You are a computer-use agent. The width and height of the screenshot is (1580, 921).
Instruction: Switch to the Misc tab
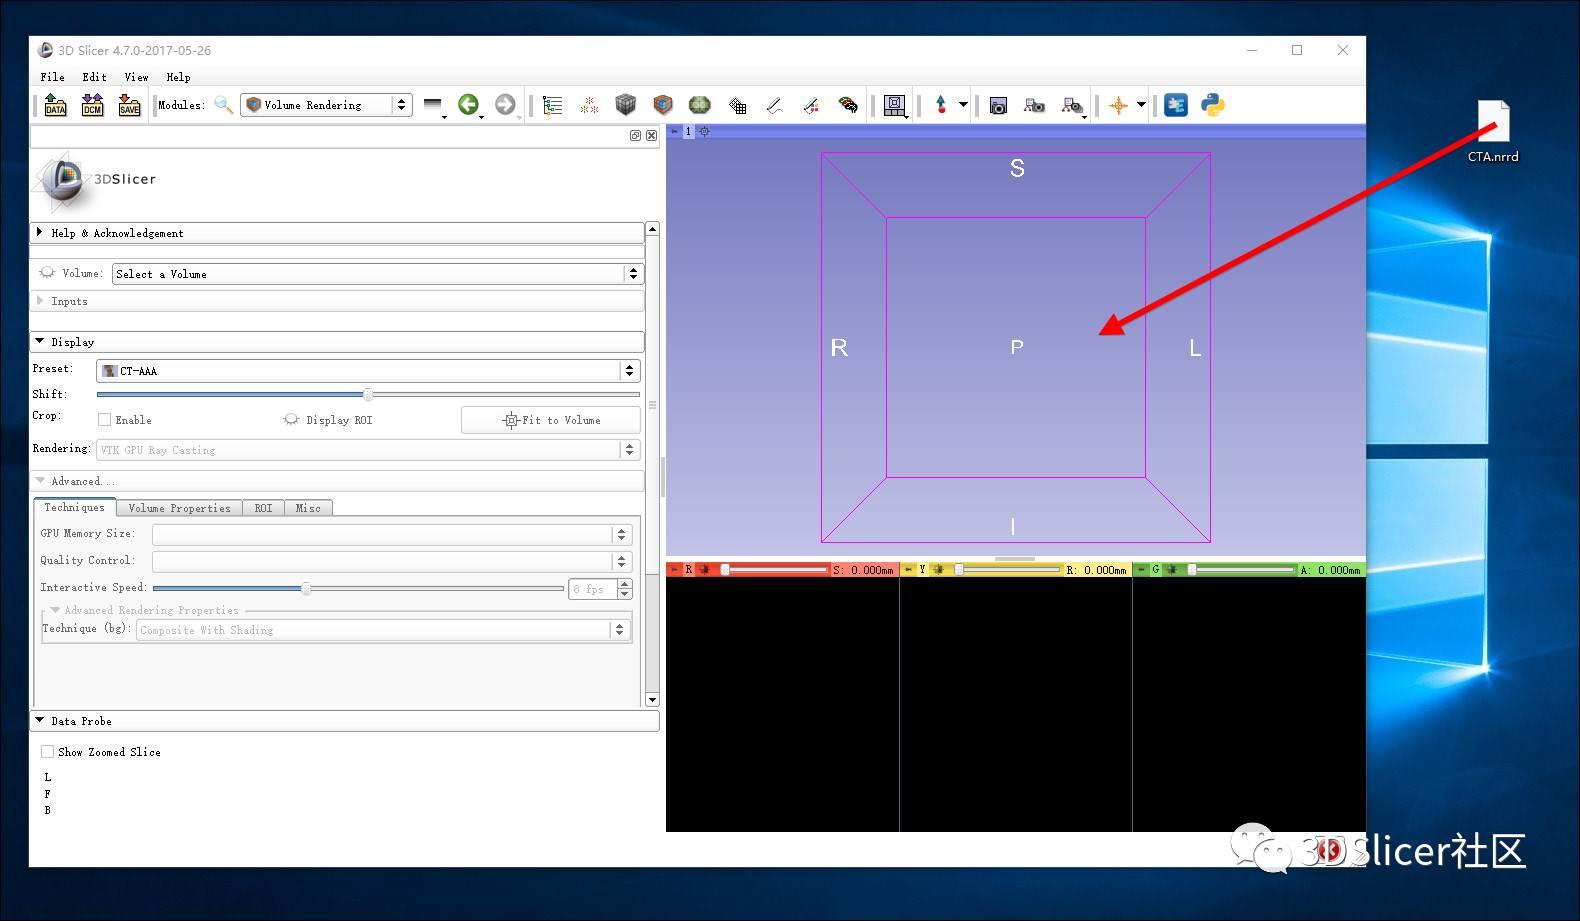[308, 508]
